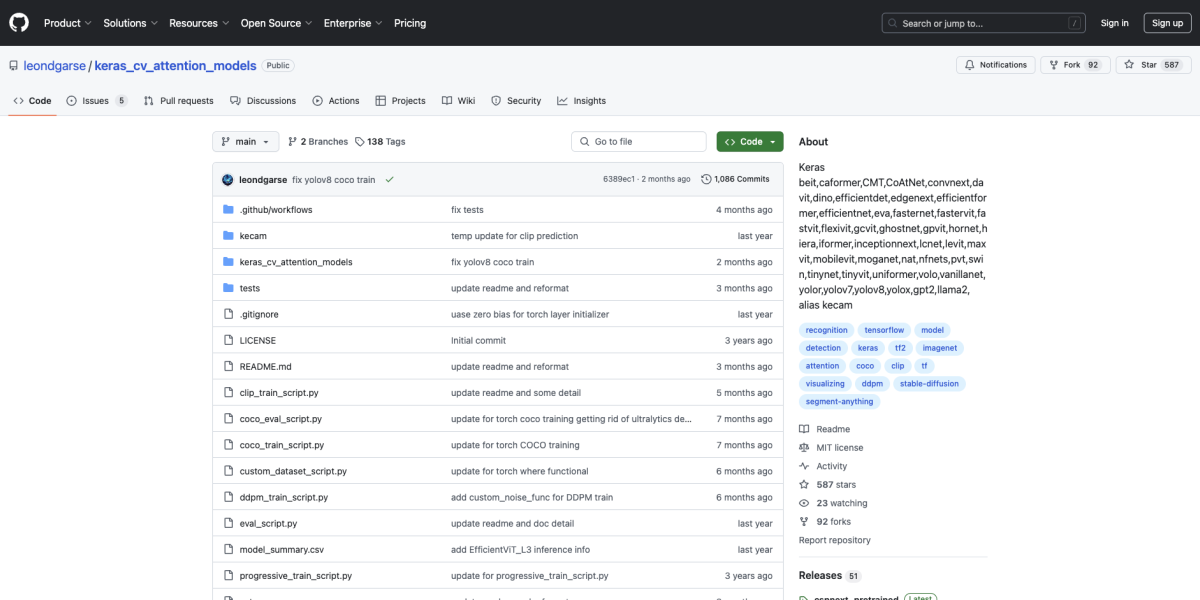The width and height of the screenshot is (1200, 600).
Task: Click the LICENSE file icon
Action: 228,340
